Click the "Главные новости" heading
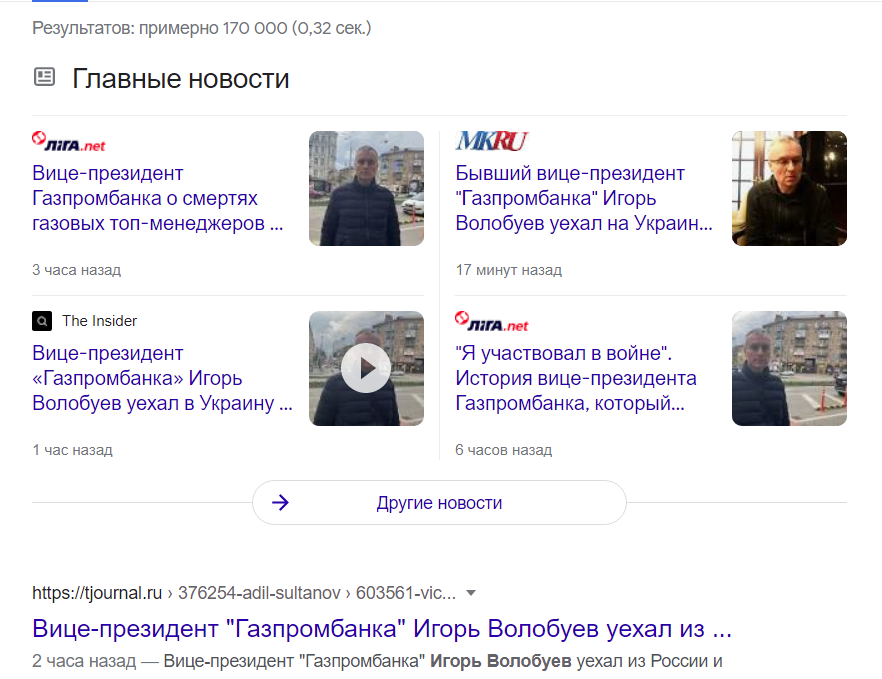This screenshot has height=679, width=882. pyautogui.click(x=181, y=78)
